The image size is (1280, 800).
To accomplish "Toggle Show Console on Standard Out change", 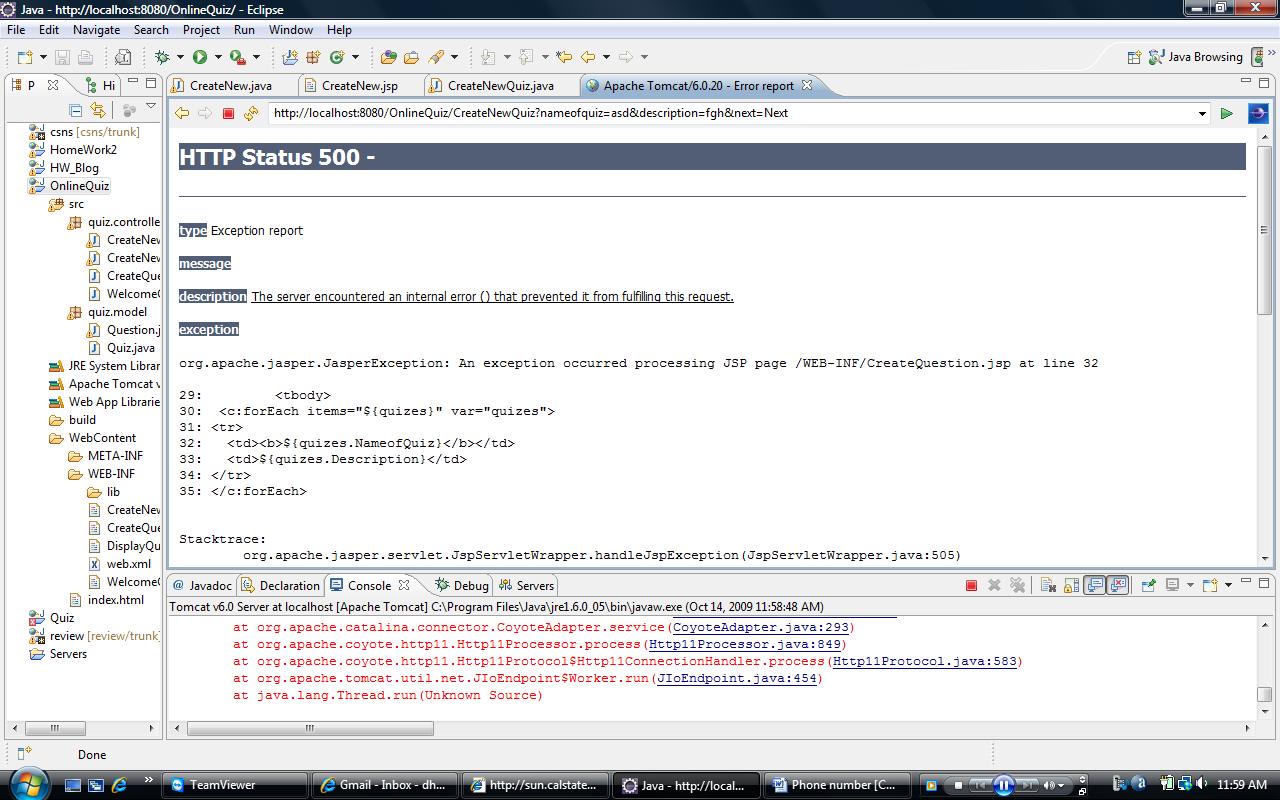I will pyautogui.click(x=1095, y=585).
